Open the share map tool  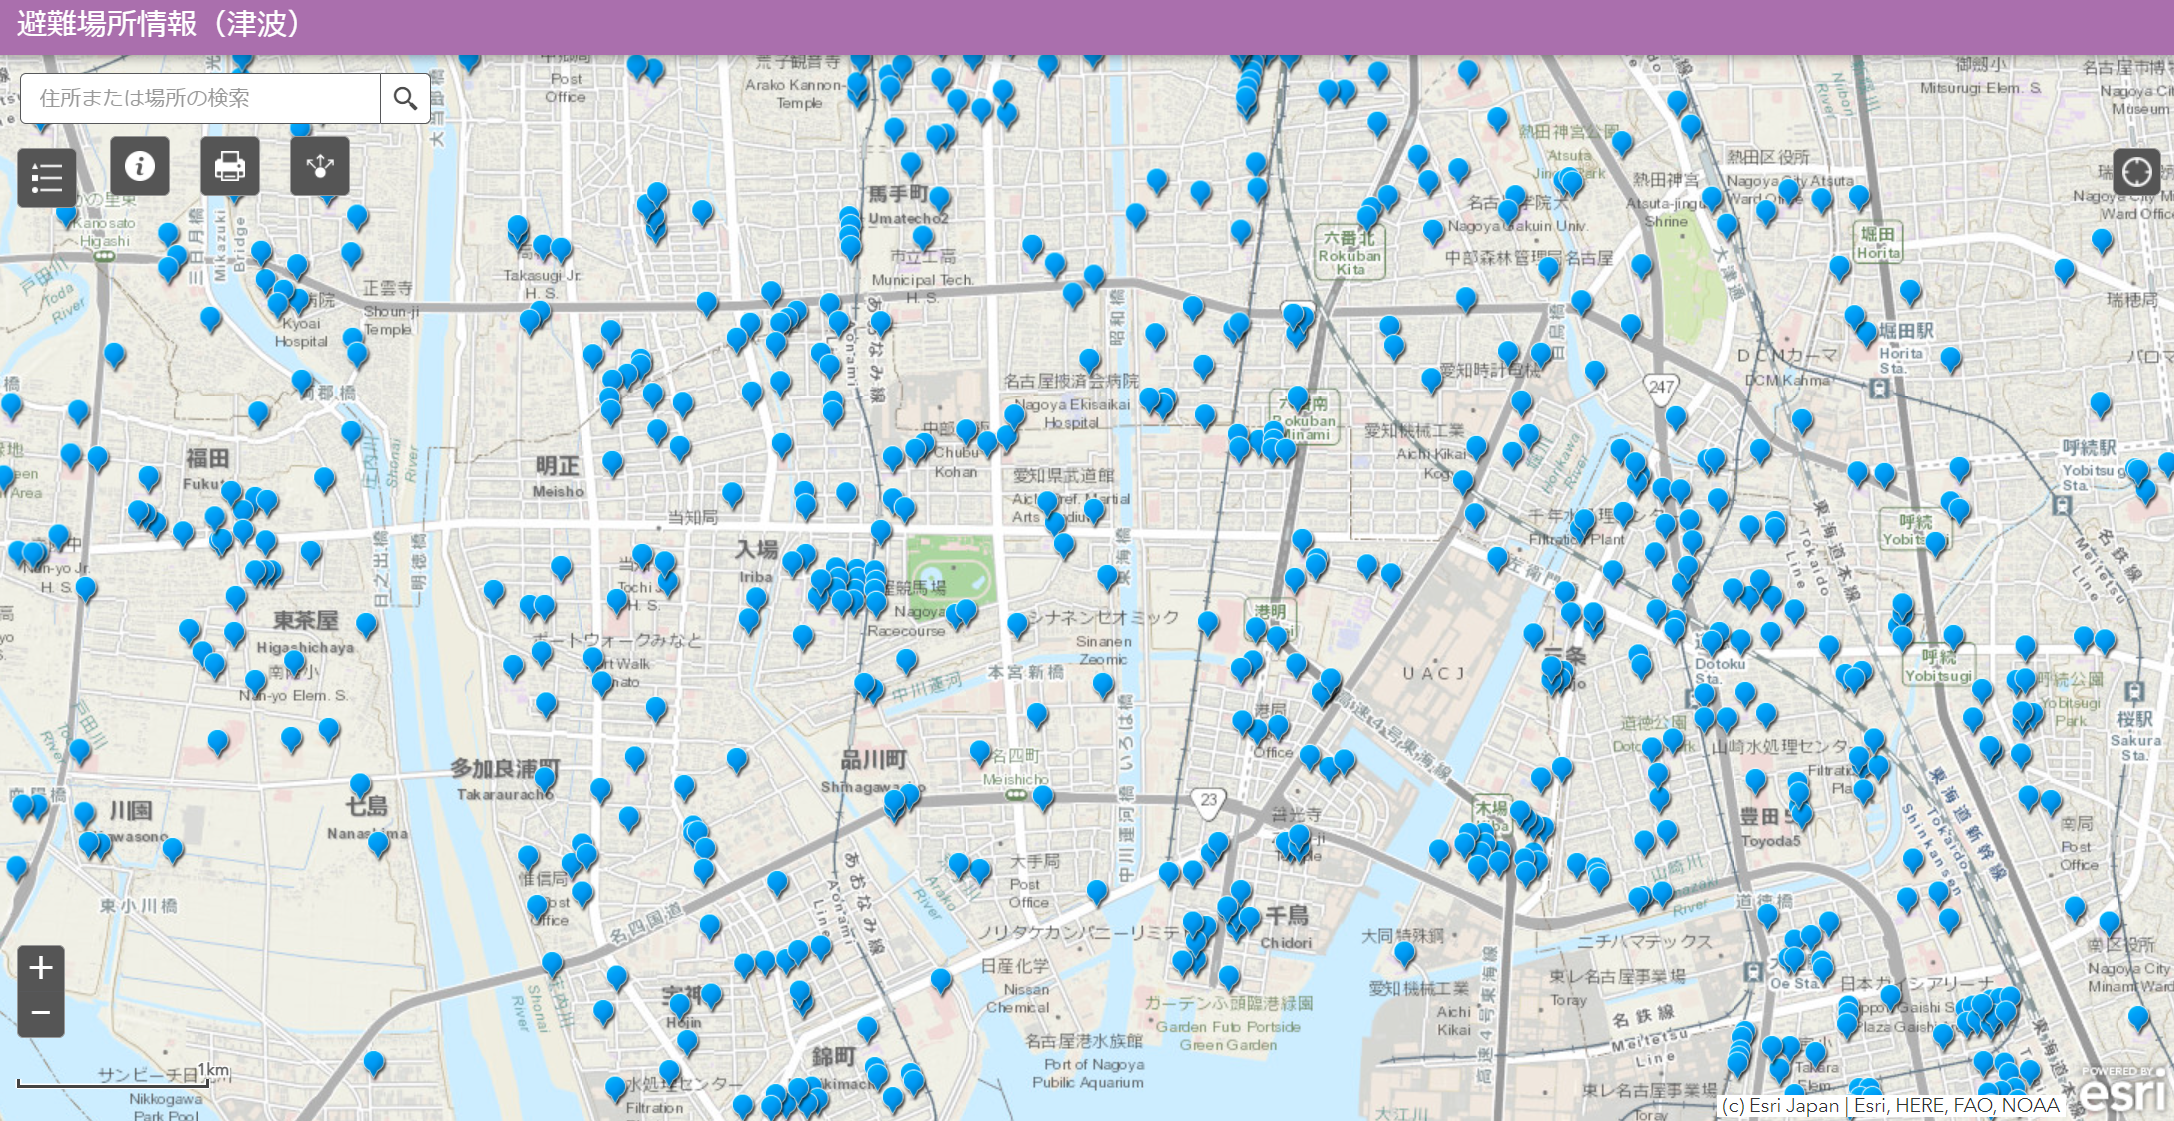point(319,166)
